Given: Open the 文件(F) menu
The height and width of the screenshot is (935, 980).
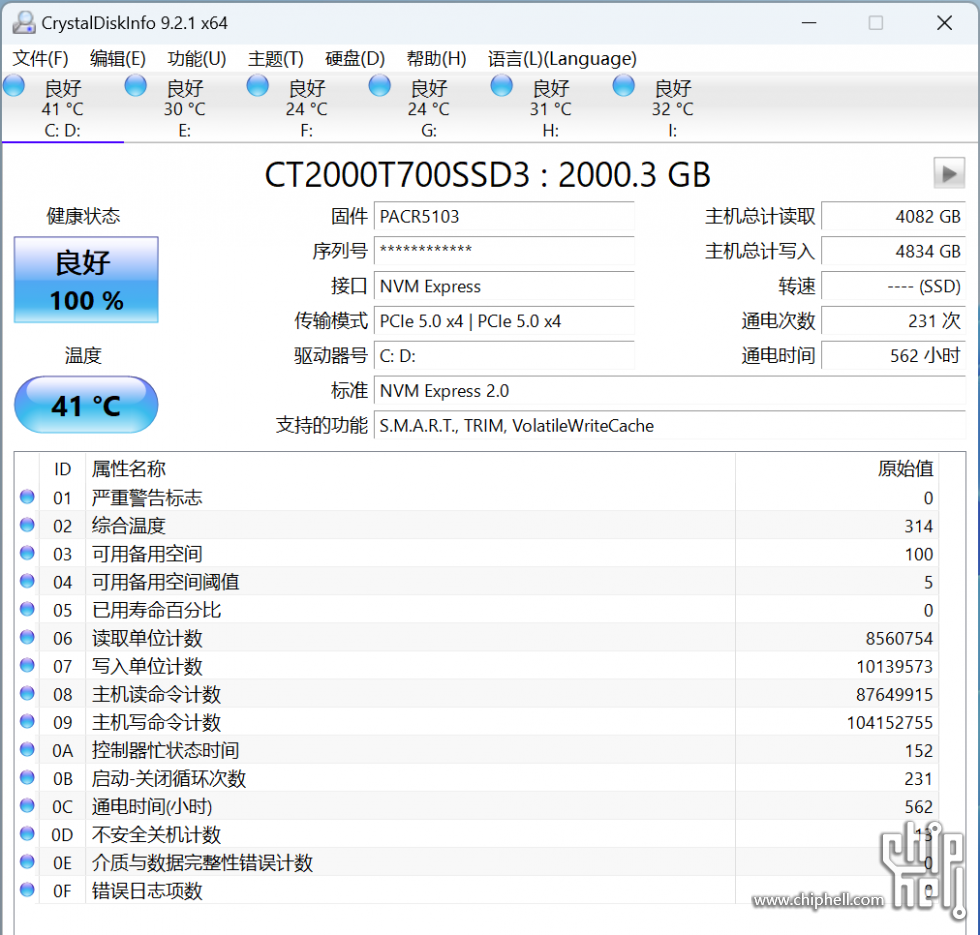Looking at the screenshot, I should point(41,59).
